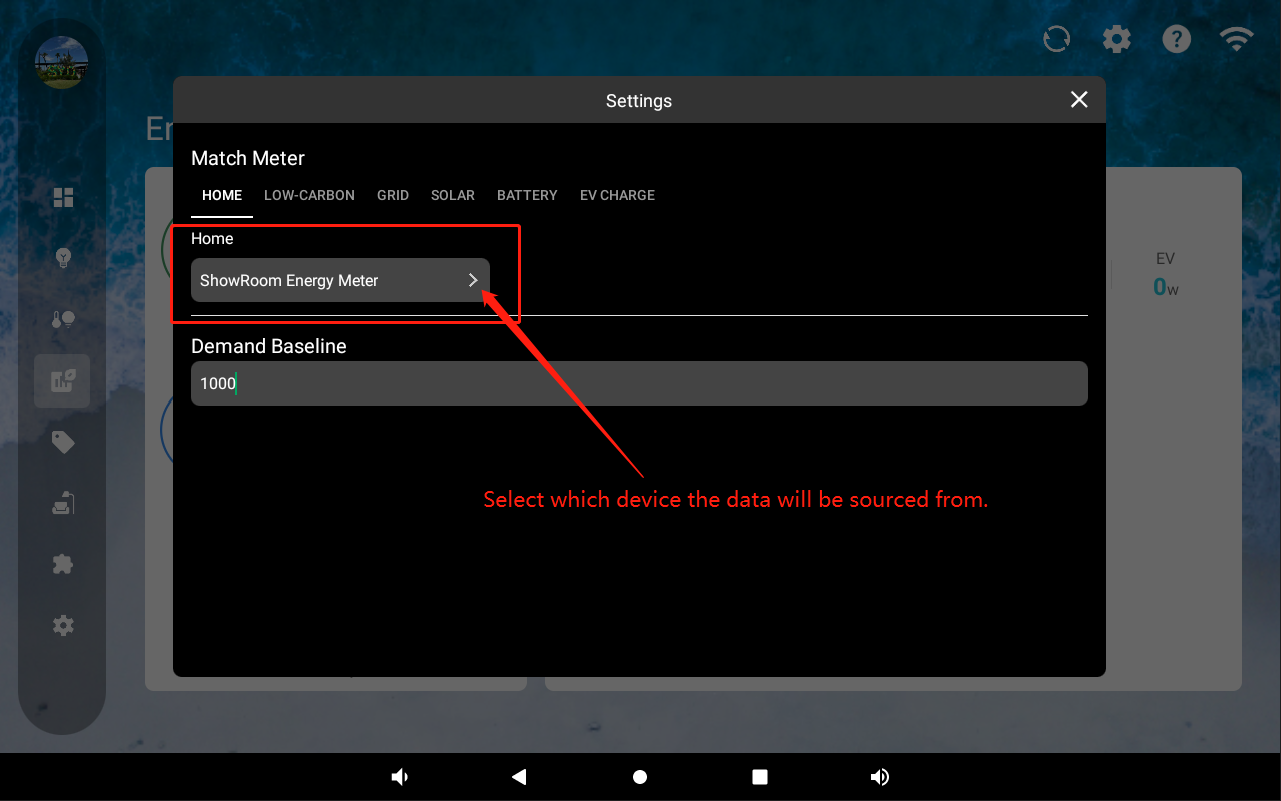Open the top-right settings gear
This screenshot has width=1281, height=801.
pyautogui.click(x=1116, y=39)
